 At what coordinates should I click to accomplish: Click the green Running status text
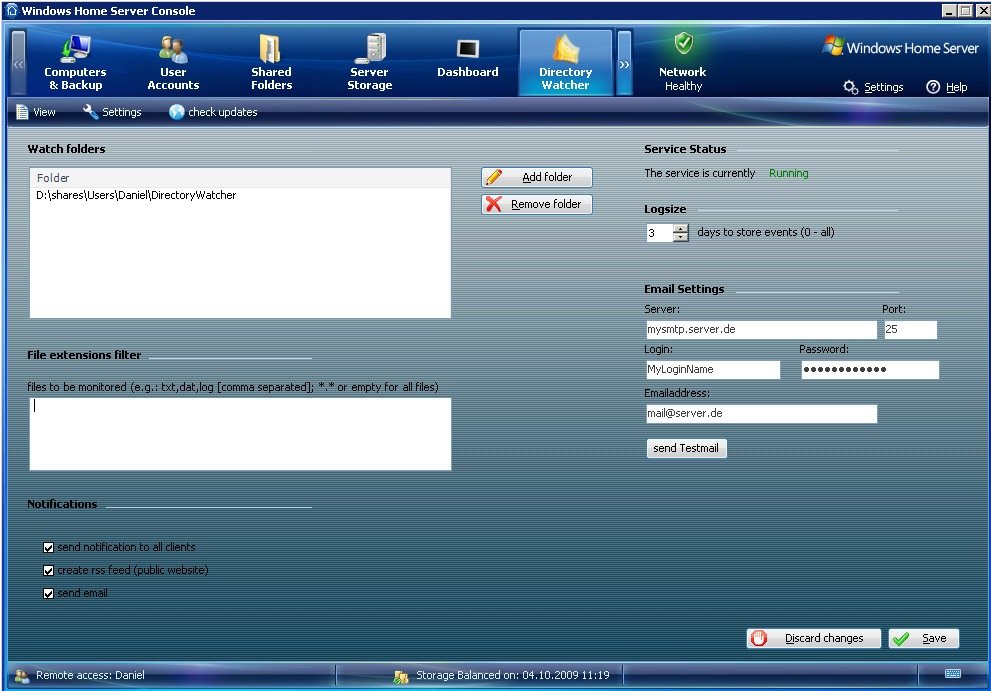coord(788,173)
